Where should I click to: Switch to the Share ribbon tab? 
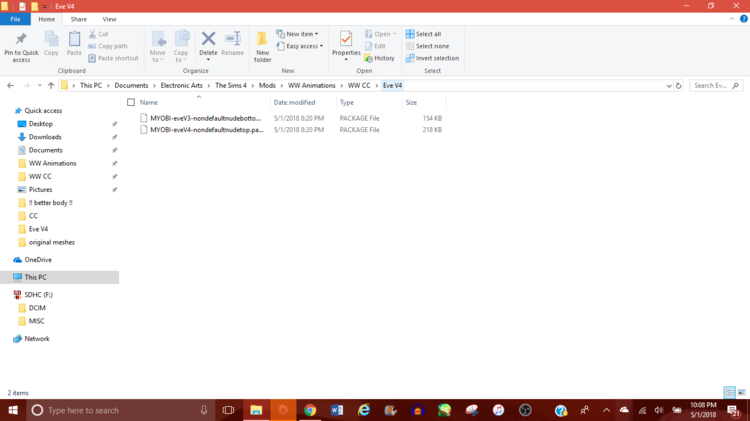78,19
